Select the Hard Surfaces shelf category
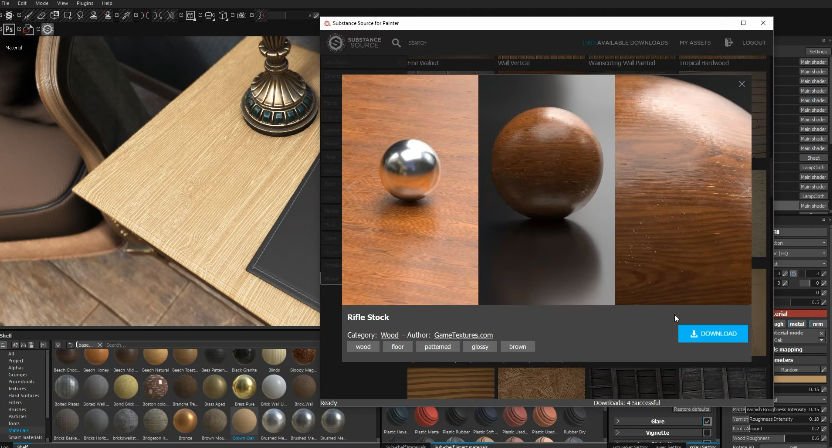Screen dimensions: 832x448 (23, 395)
